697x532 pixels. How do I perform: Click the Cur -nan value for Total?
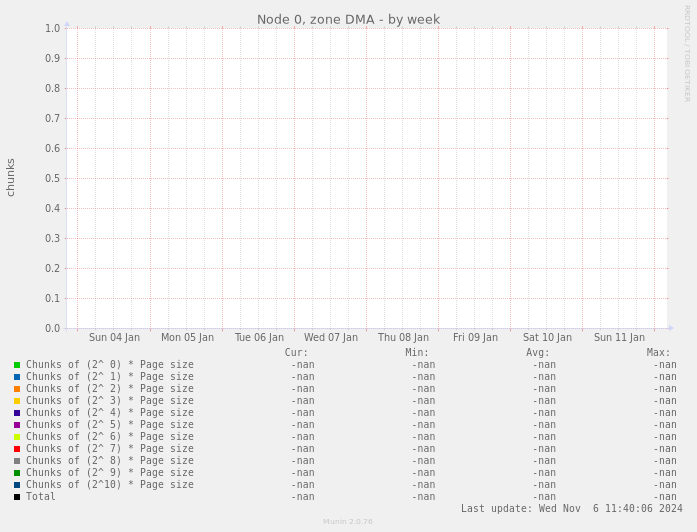tap(303, 497)
